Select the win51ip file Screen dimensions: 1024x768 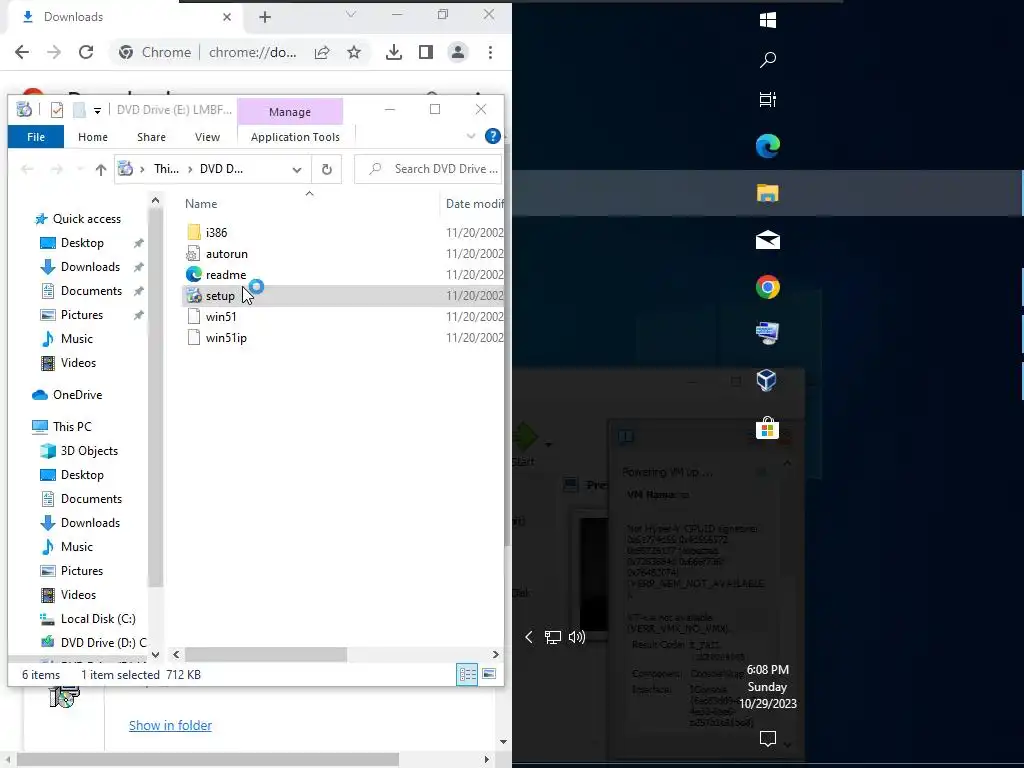point(226,338)
